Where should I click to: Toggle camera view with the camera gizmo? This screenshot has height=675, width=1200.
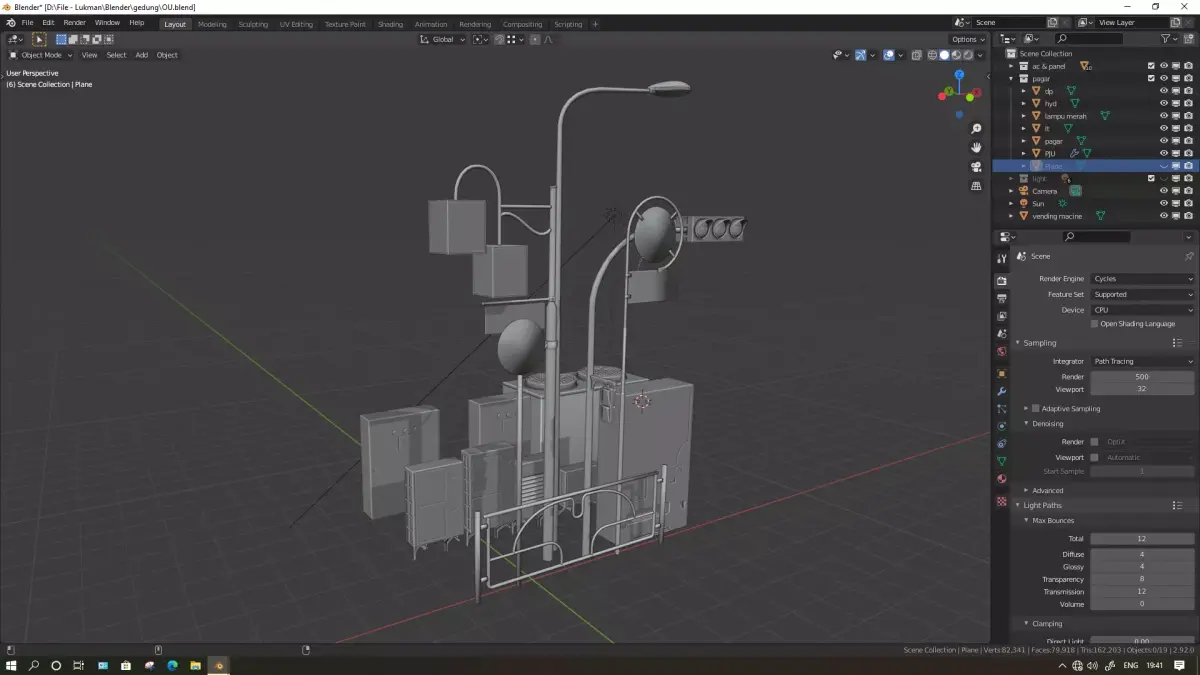976,167
